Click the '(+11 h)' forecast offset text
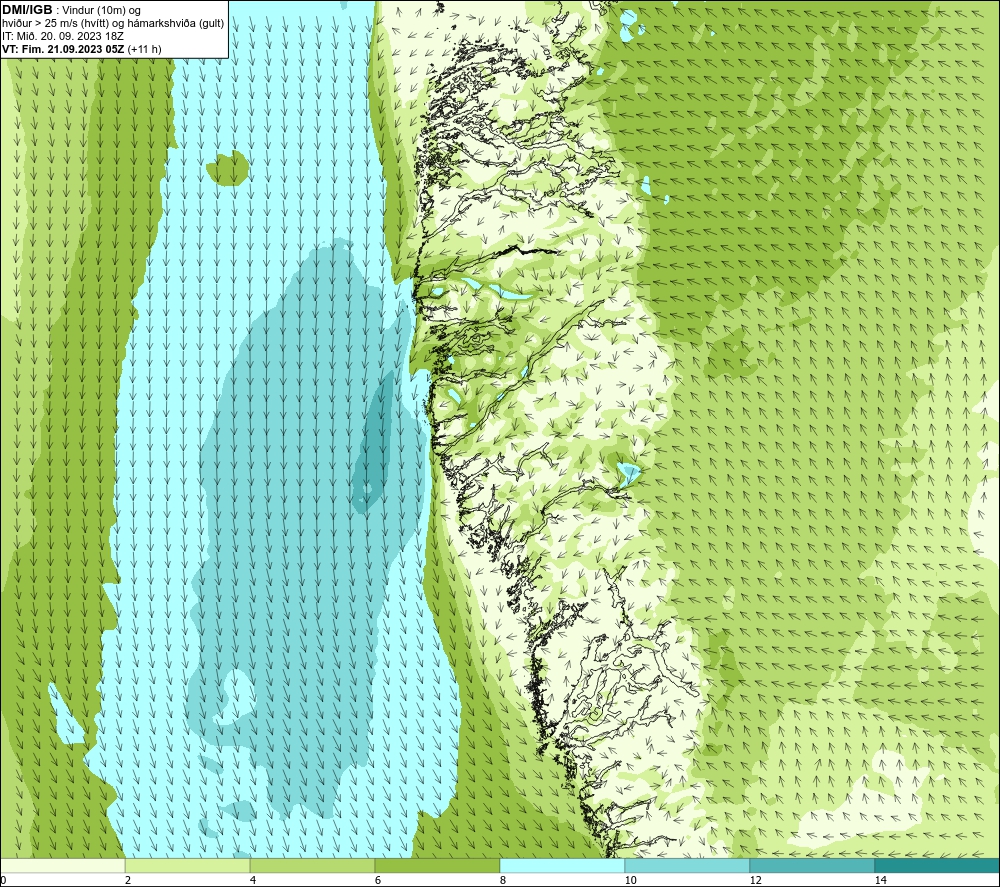 [145, 48]
